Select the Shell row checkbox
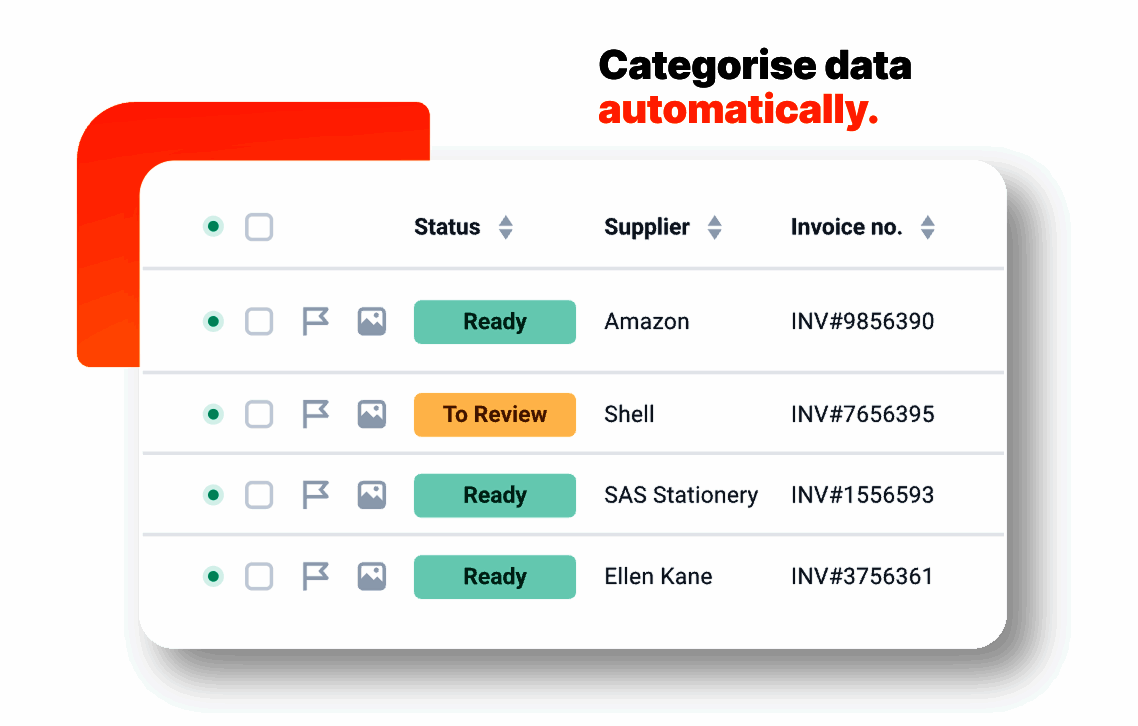The image size is (1138, 726). 259,413
